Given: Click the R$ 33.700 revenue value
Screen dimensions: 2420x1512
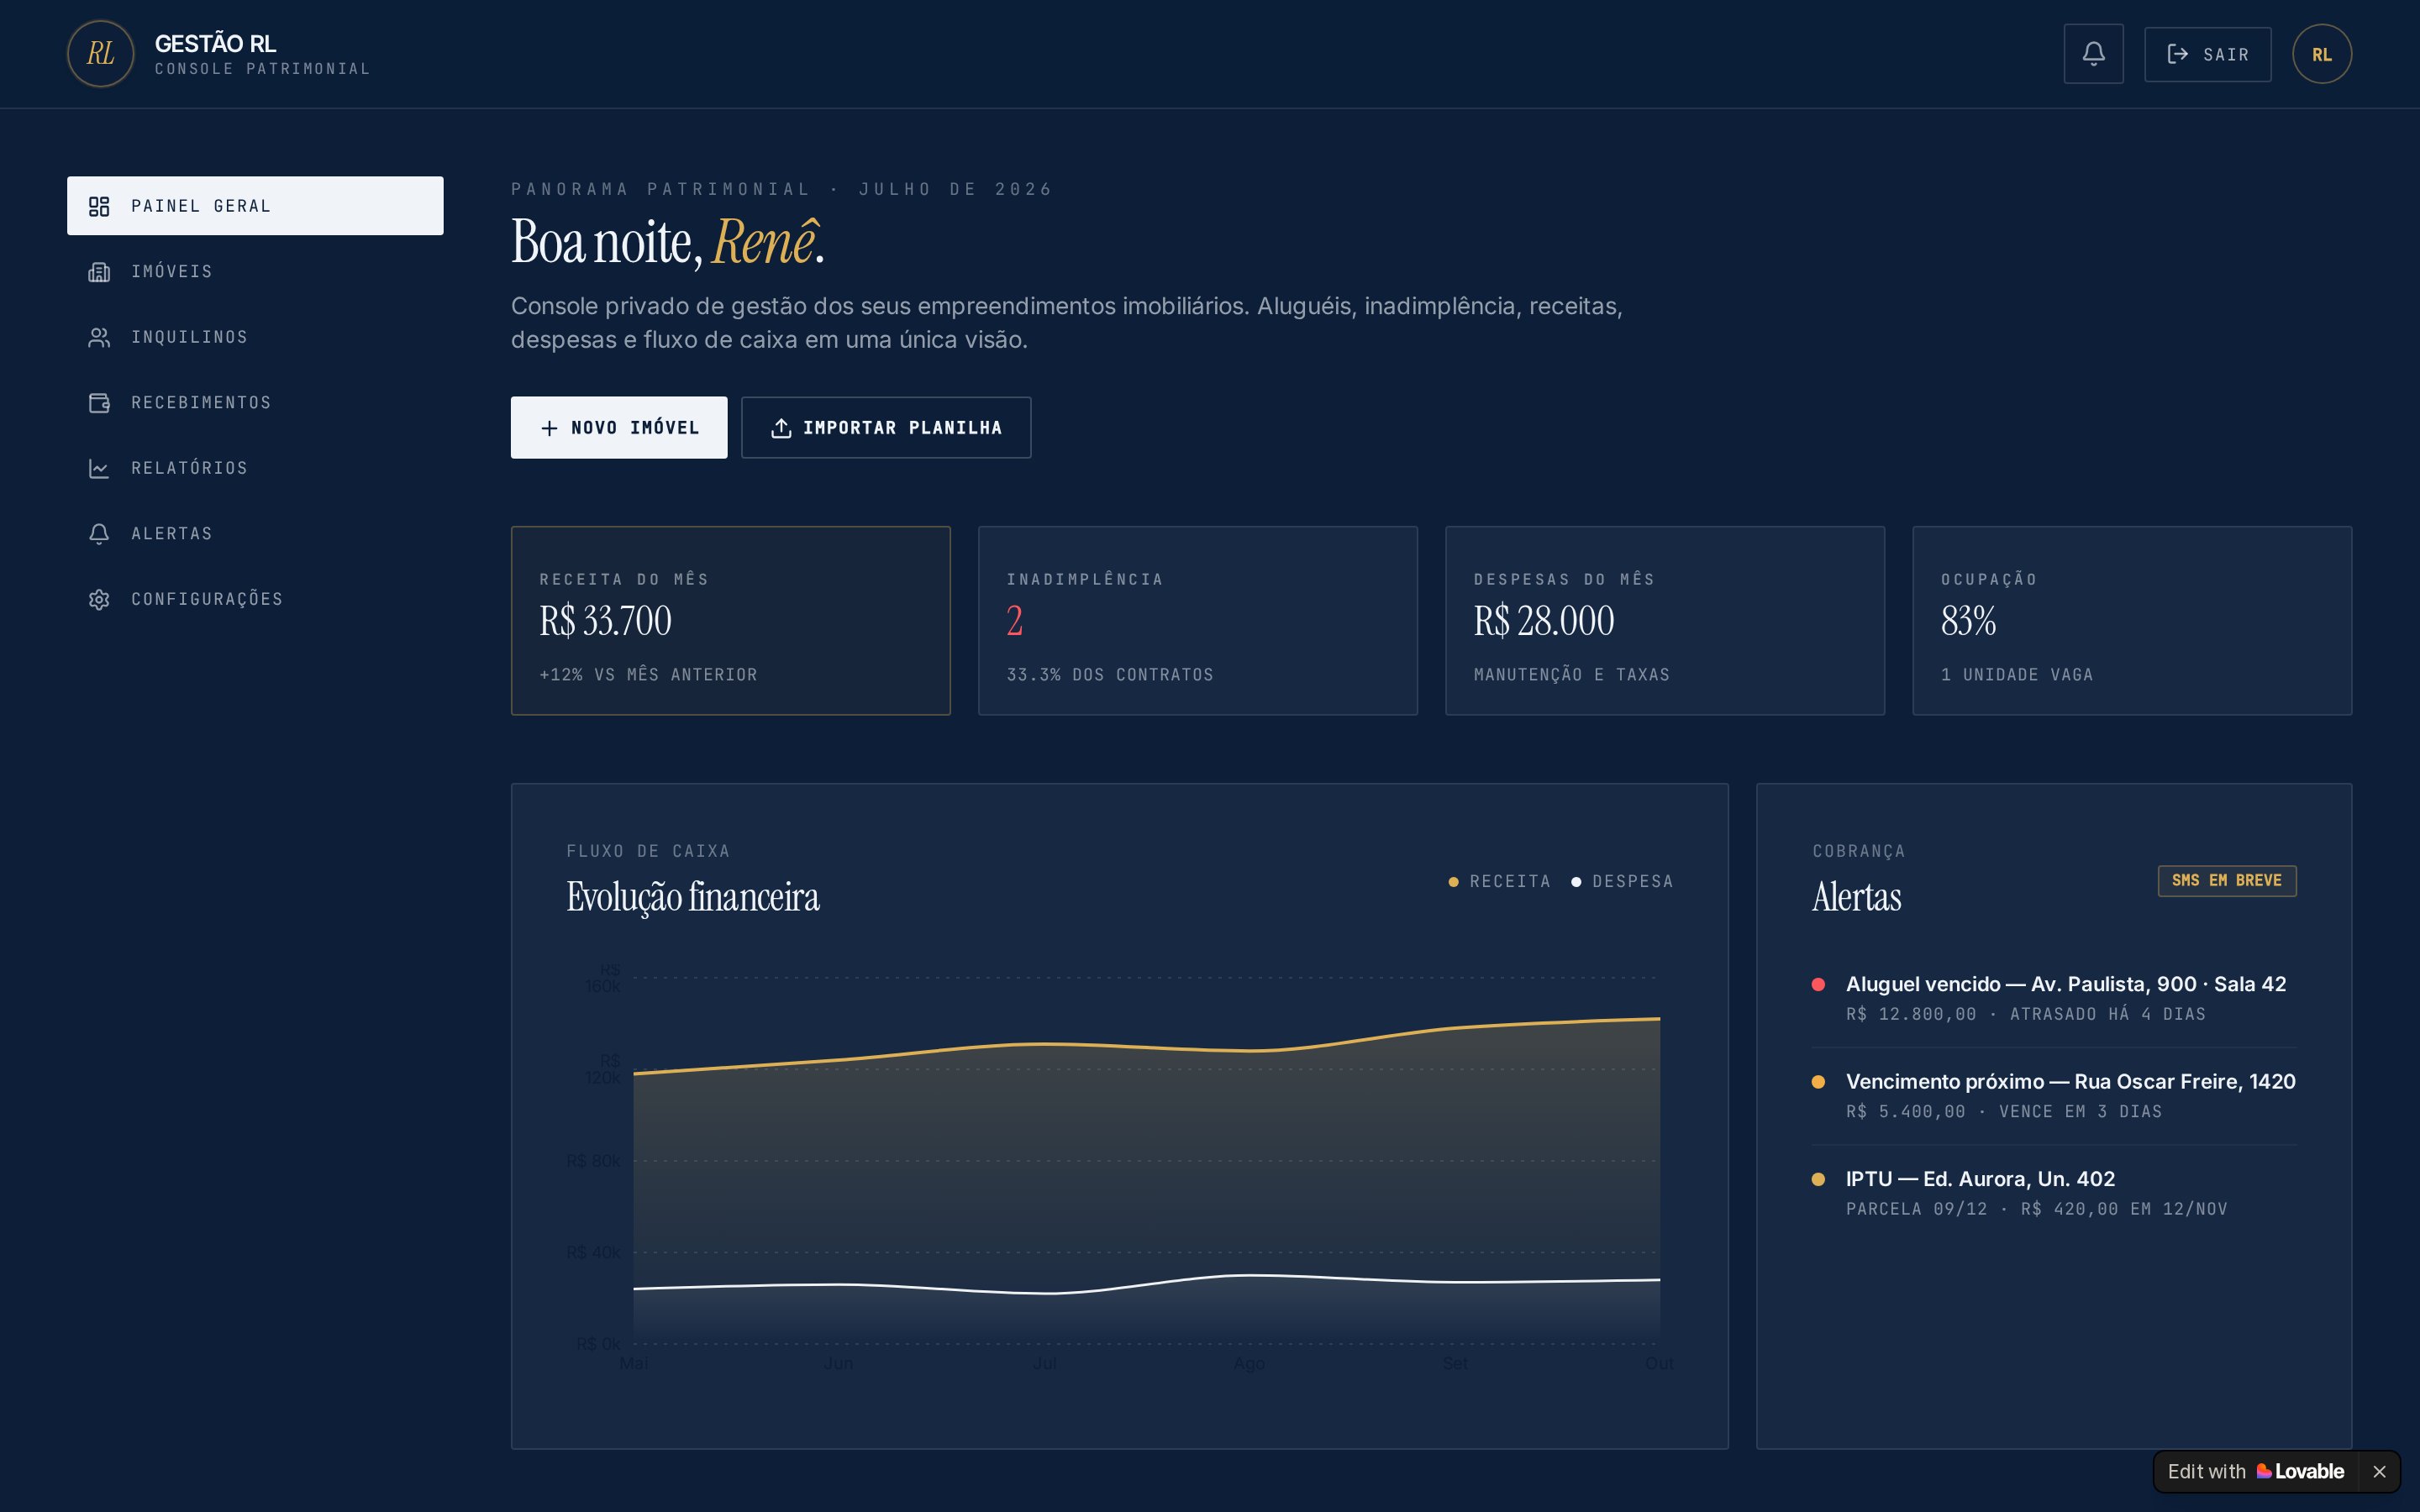Looking at the screenshot, I should pos(605,621).
